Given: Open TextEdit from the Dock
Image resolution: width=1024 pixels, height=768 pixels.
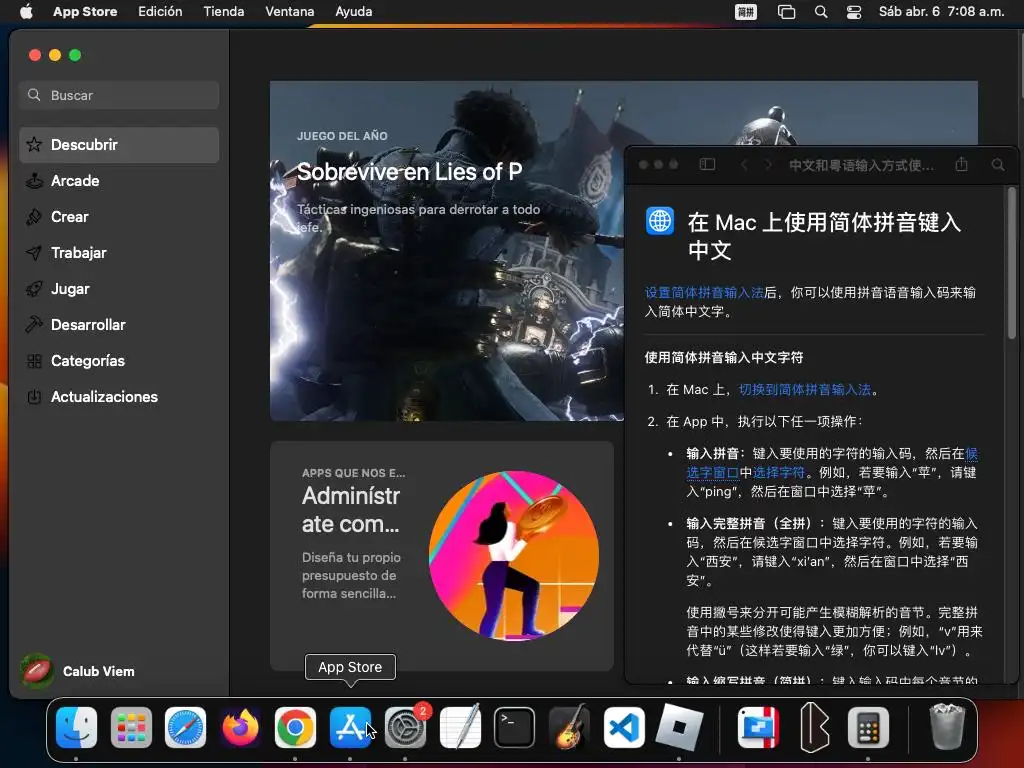Looking at the screenshot, I should [460, 727].
